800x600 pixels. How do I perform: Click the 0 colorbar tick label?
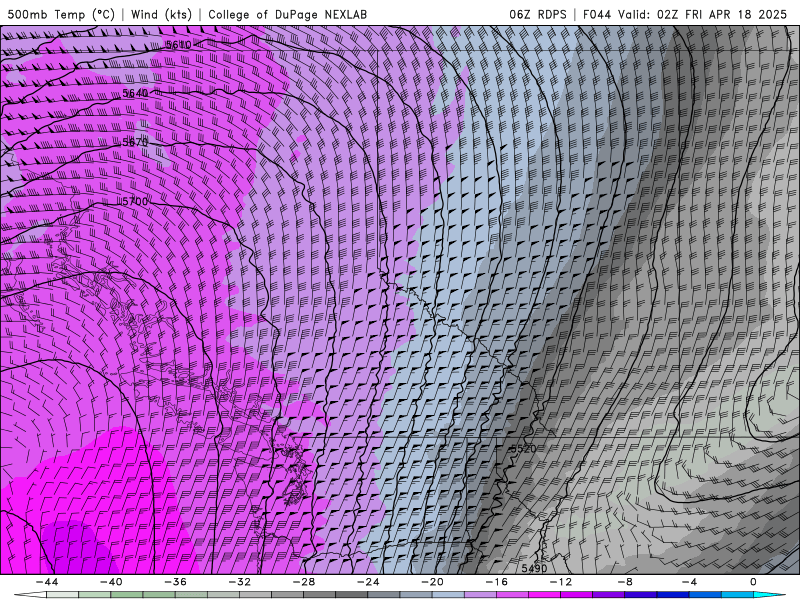pos(754,582)
